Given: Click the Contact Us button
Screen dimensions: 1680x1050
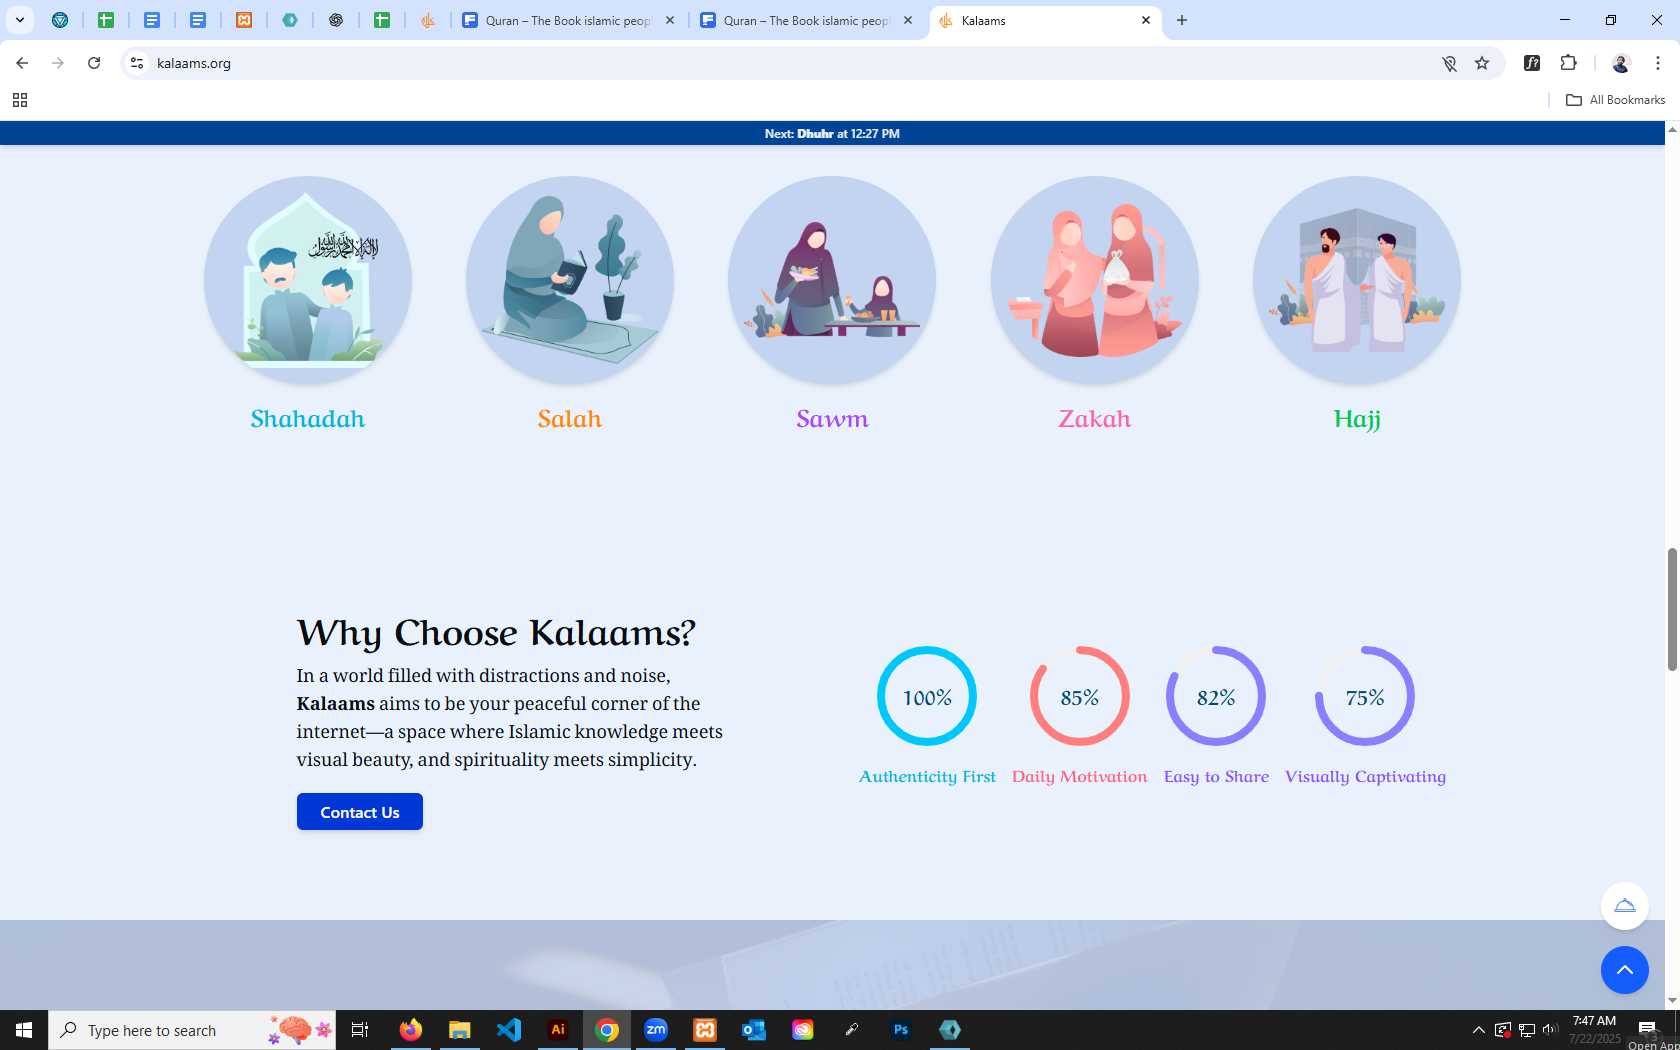Looking at the screenshot, I should (x=360, y=812).
